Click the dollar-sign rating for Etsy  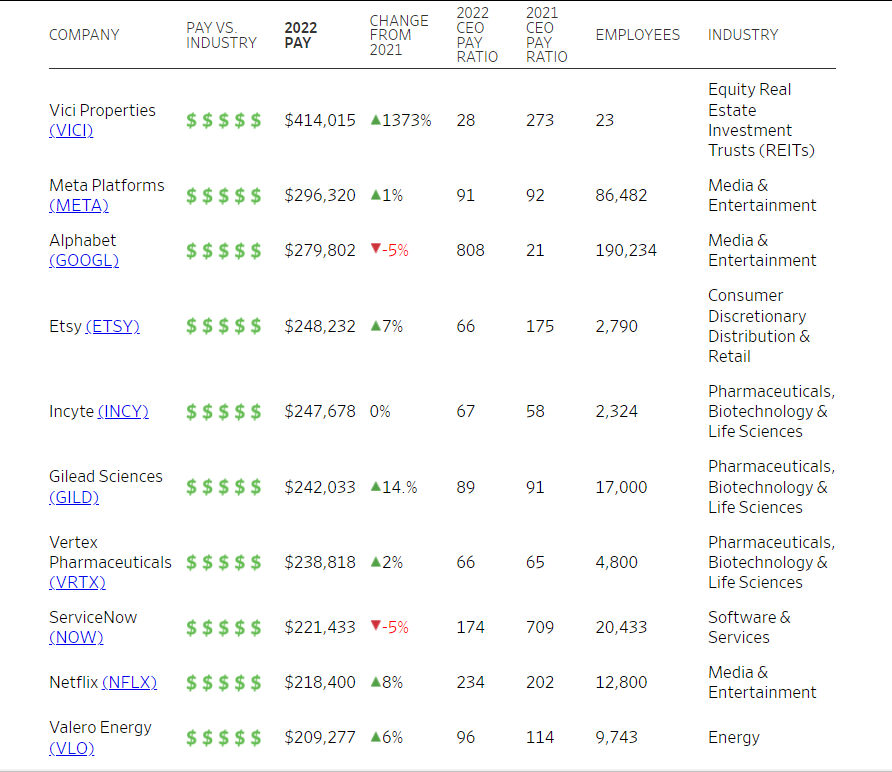point(224,327)
